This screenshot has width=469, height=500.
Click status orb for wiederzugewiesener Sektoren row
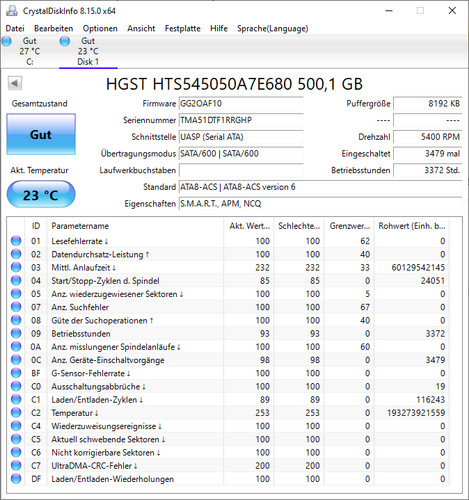point(16,294)
